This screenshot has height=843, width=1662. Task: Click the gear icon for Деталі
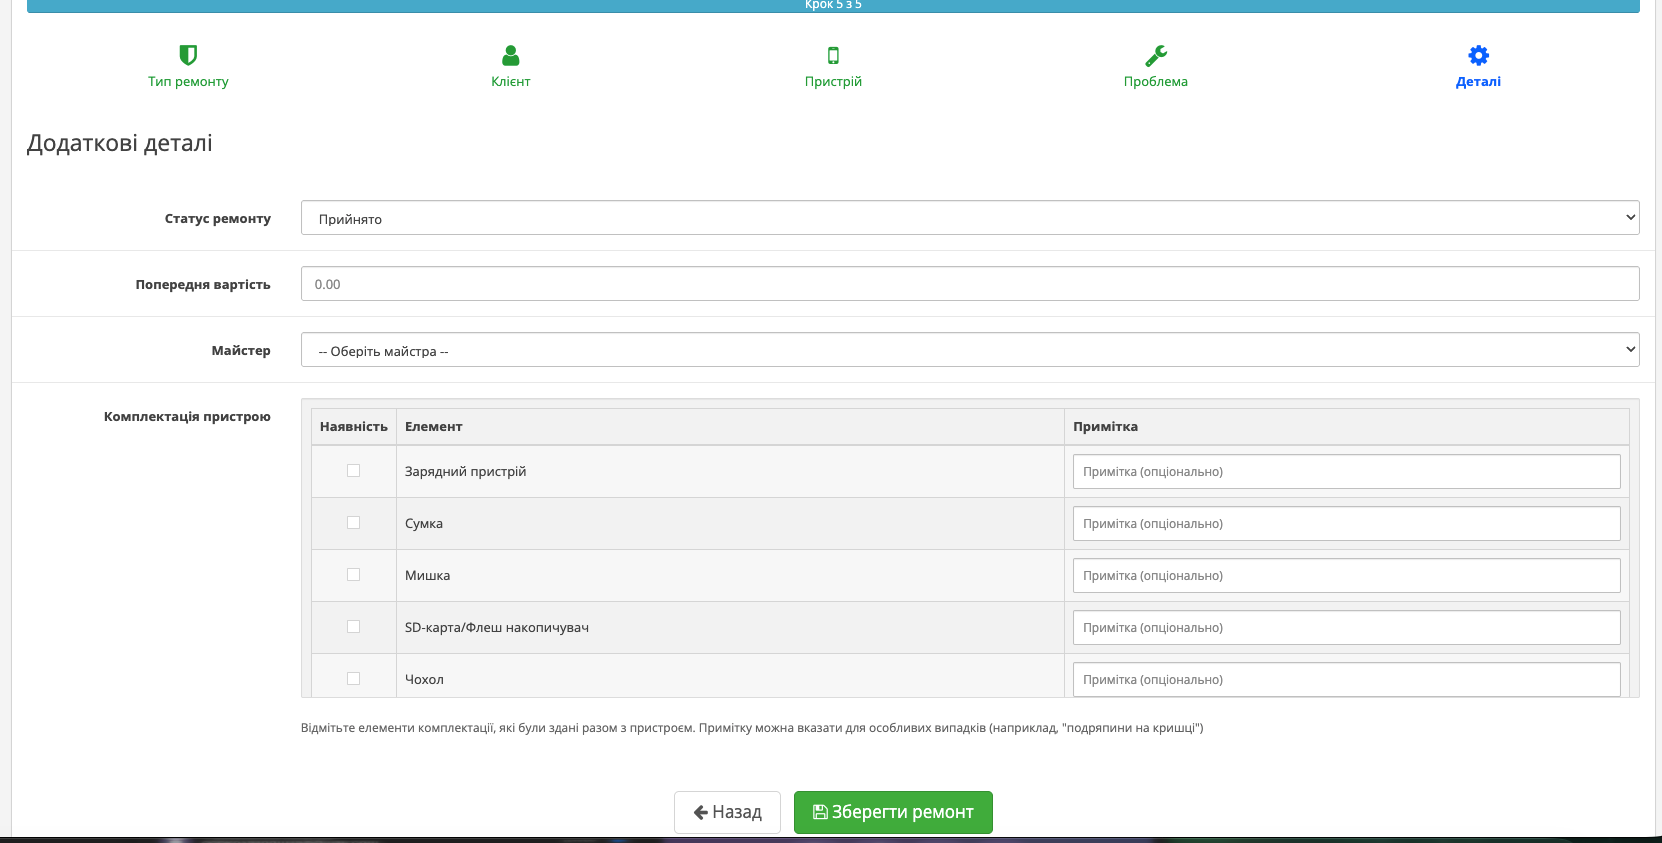tap(1478, 55)
